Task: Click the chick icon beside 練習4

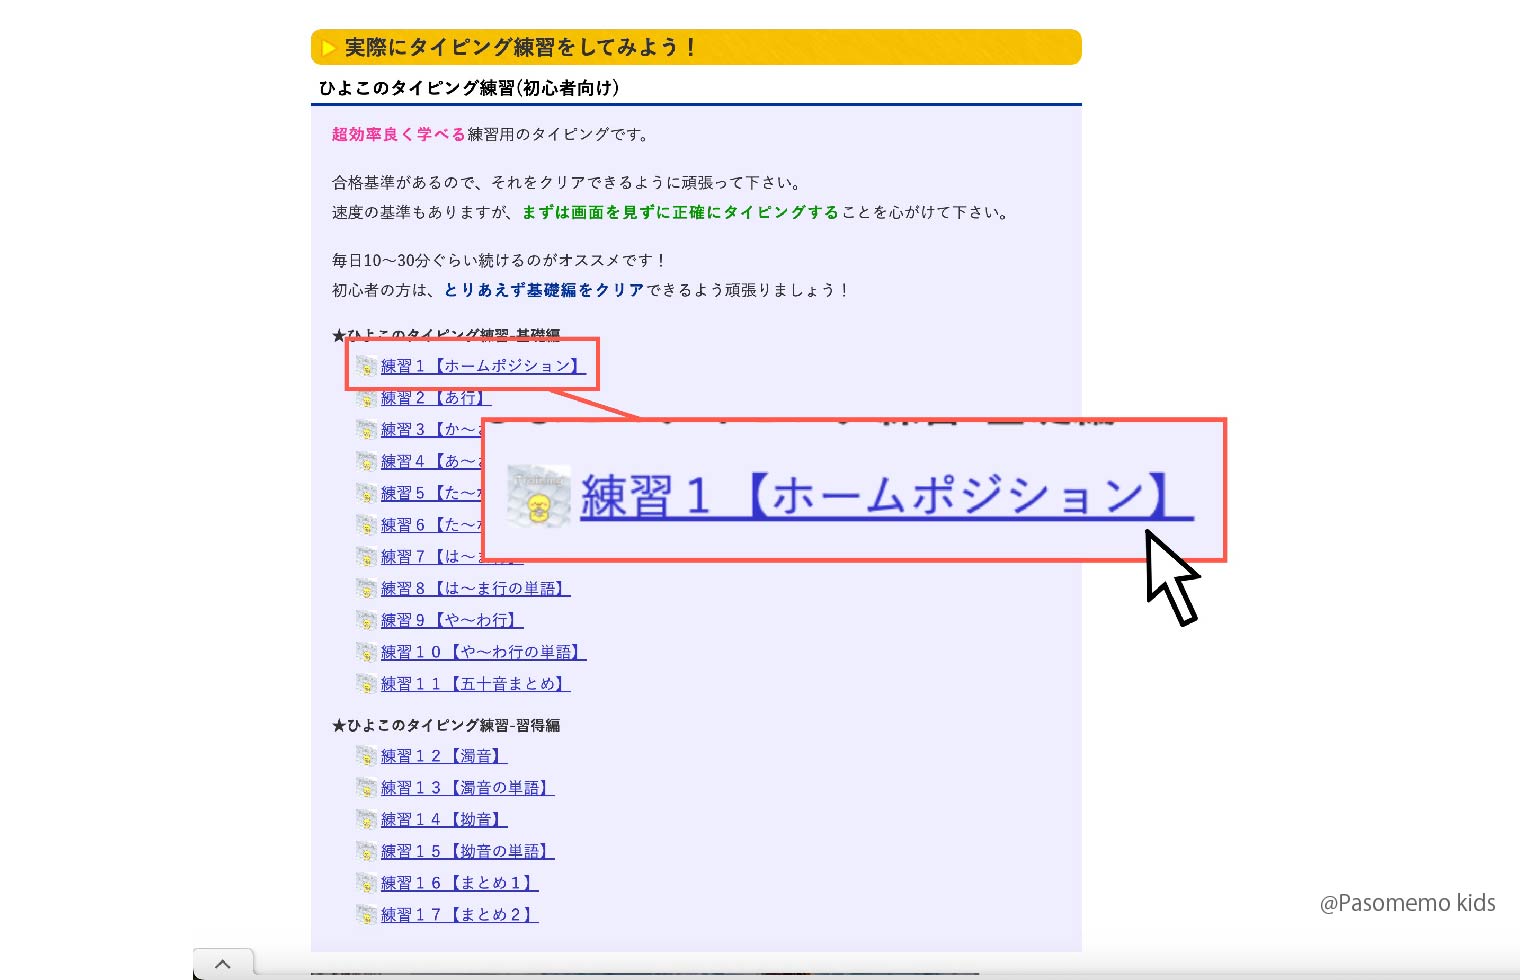Action: click(x=367, y=462)
